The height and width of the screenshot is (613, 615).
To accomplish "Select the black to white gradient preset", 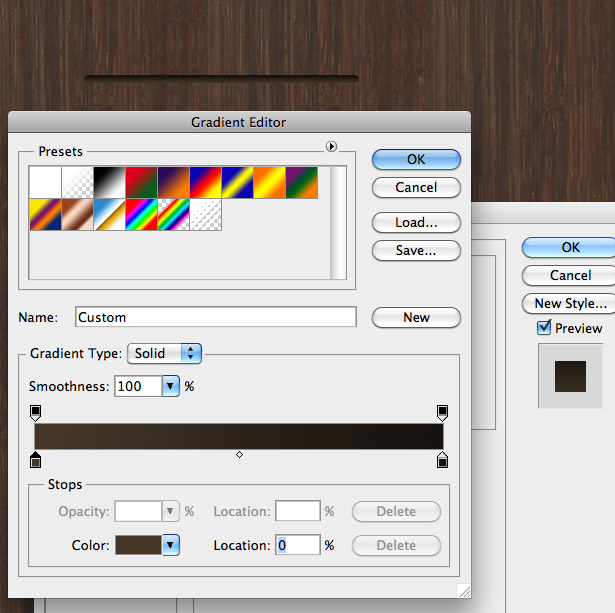I will point(109,182).
